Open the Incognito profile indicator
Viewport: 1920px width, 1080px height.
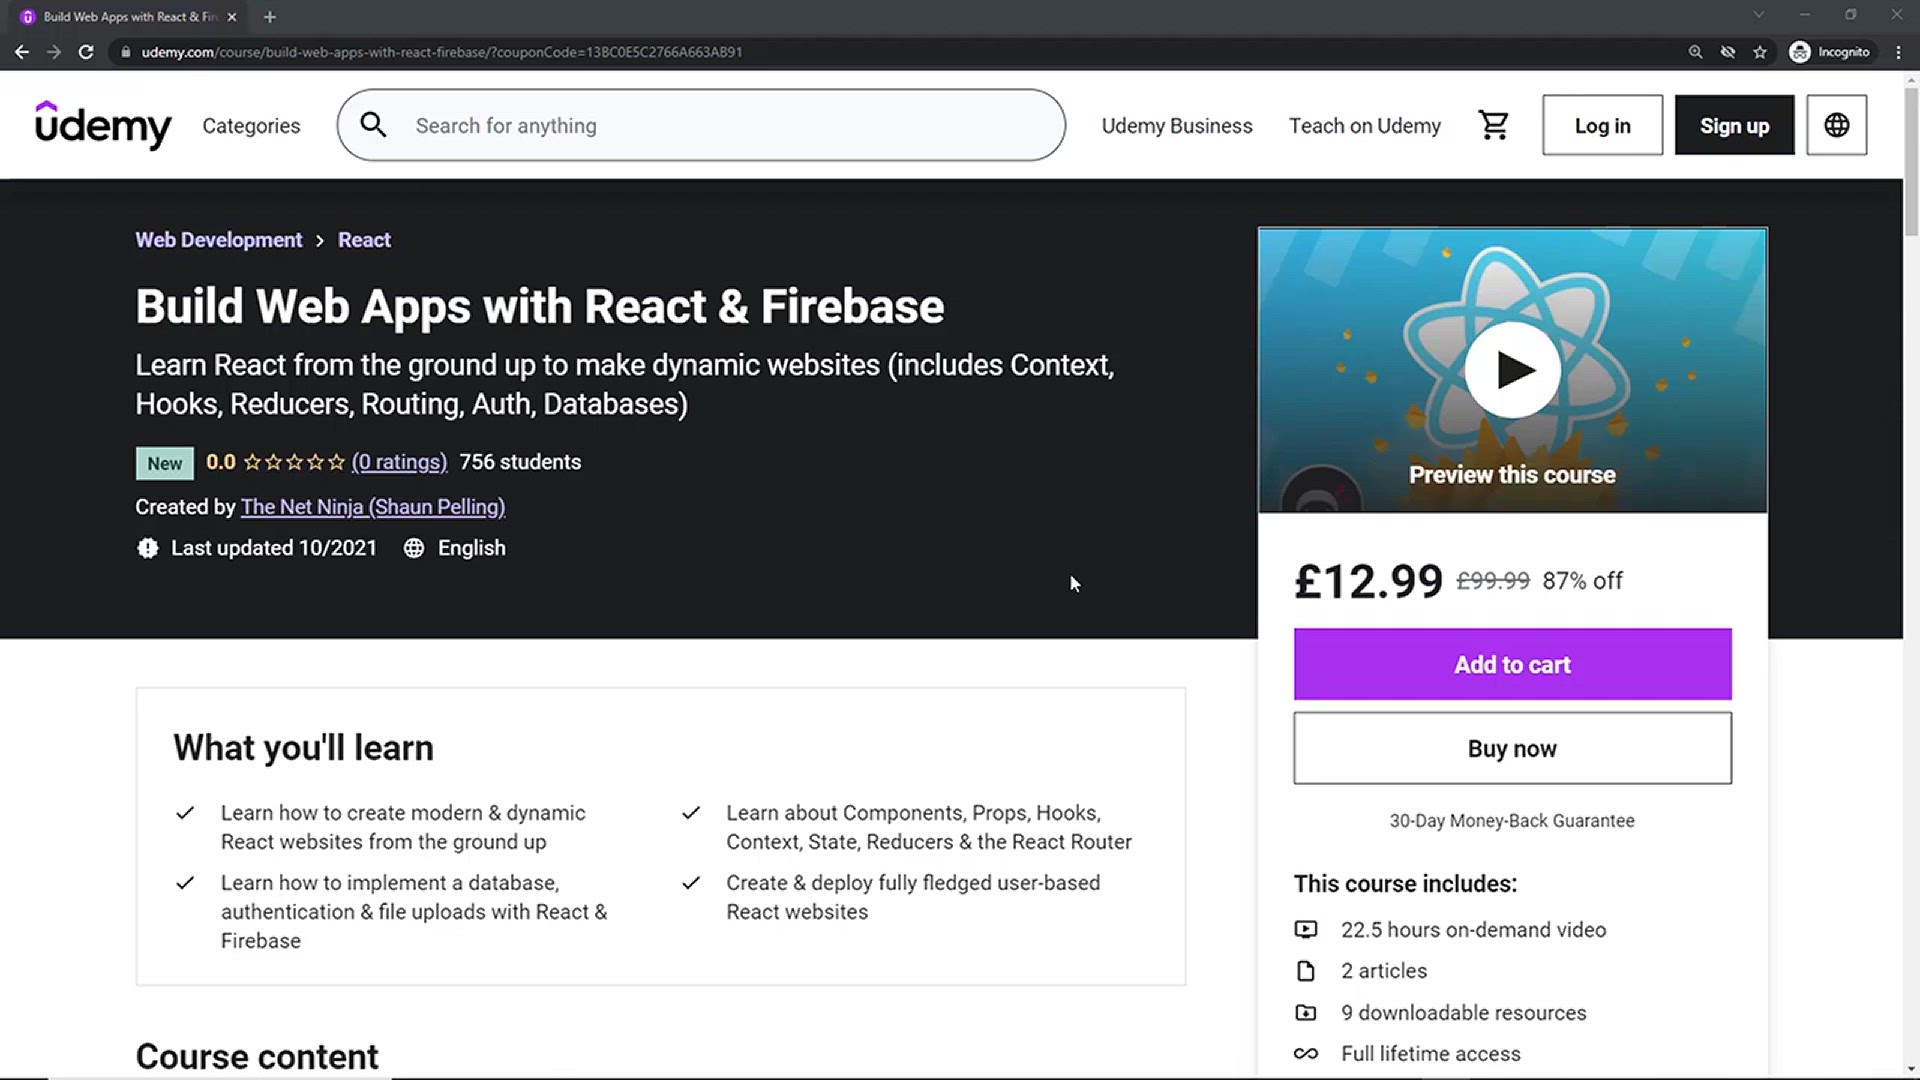pos(1830,52)
